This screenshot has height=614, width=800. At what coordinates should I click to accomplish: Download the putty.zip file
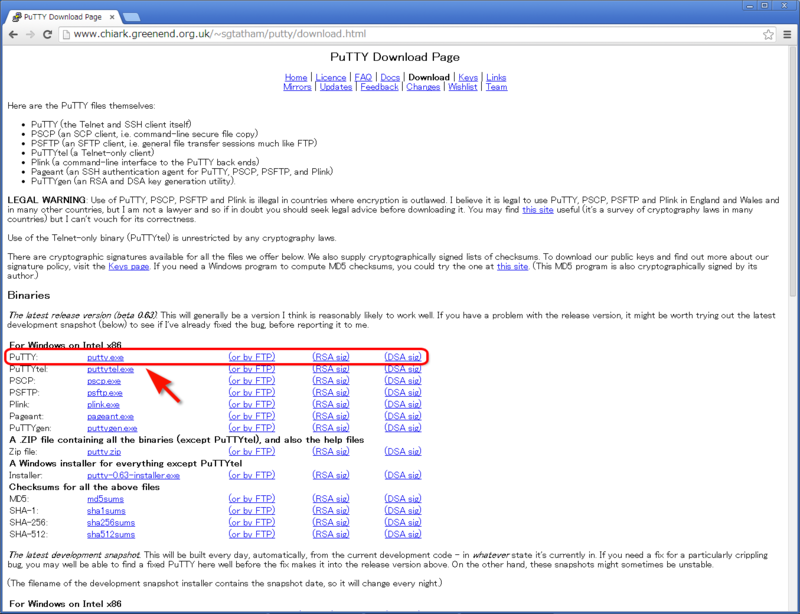point(104,452)
